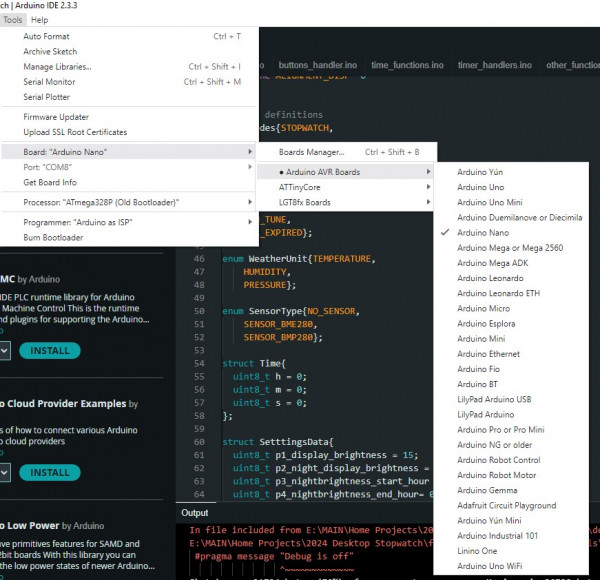The image size is (600, 580).
Task: Expand Programmer "Arduino as ISP" submenu
Action: coord(129,222)
